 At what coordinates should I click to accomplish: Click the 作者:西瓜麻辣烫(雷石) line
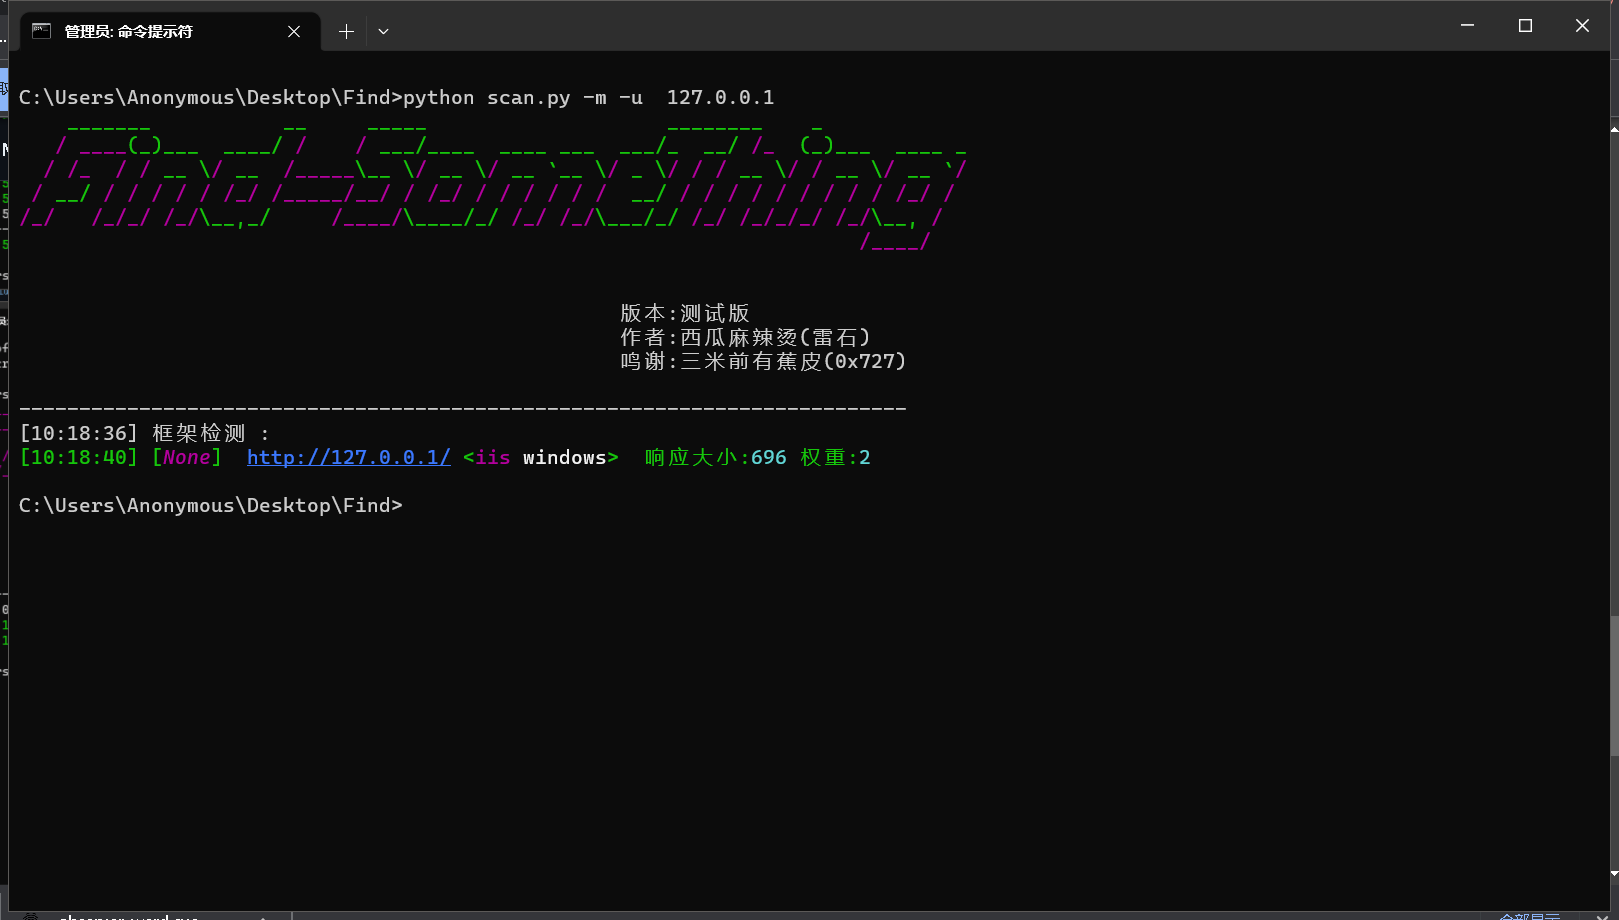[745, 337]
